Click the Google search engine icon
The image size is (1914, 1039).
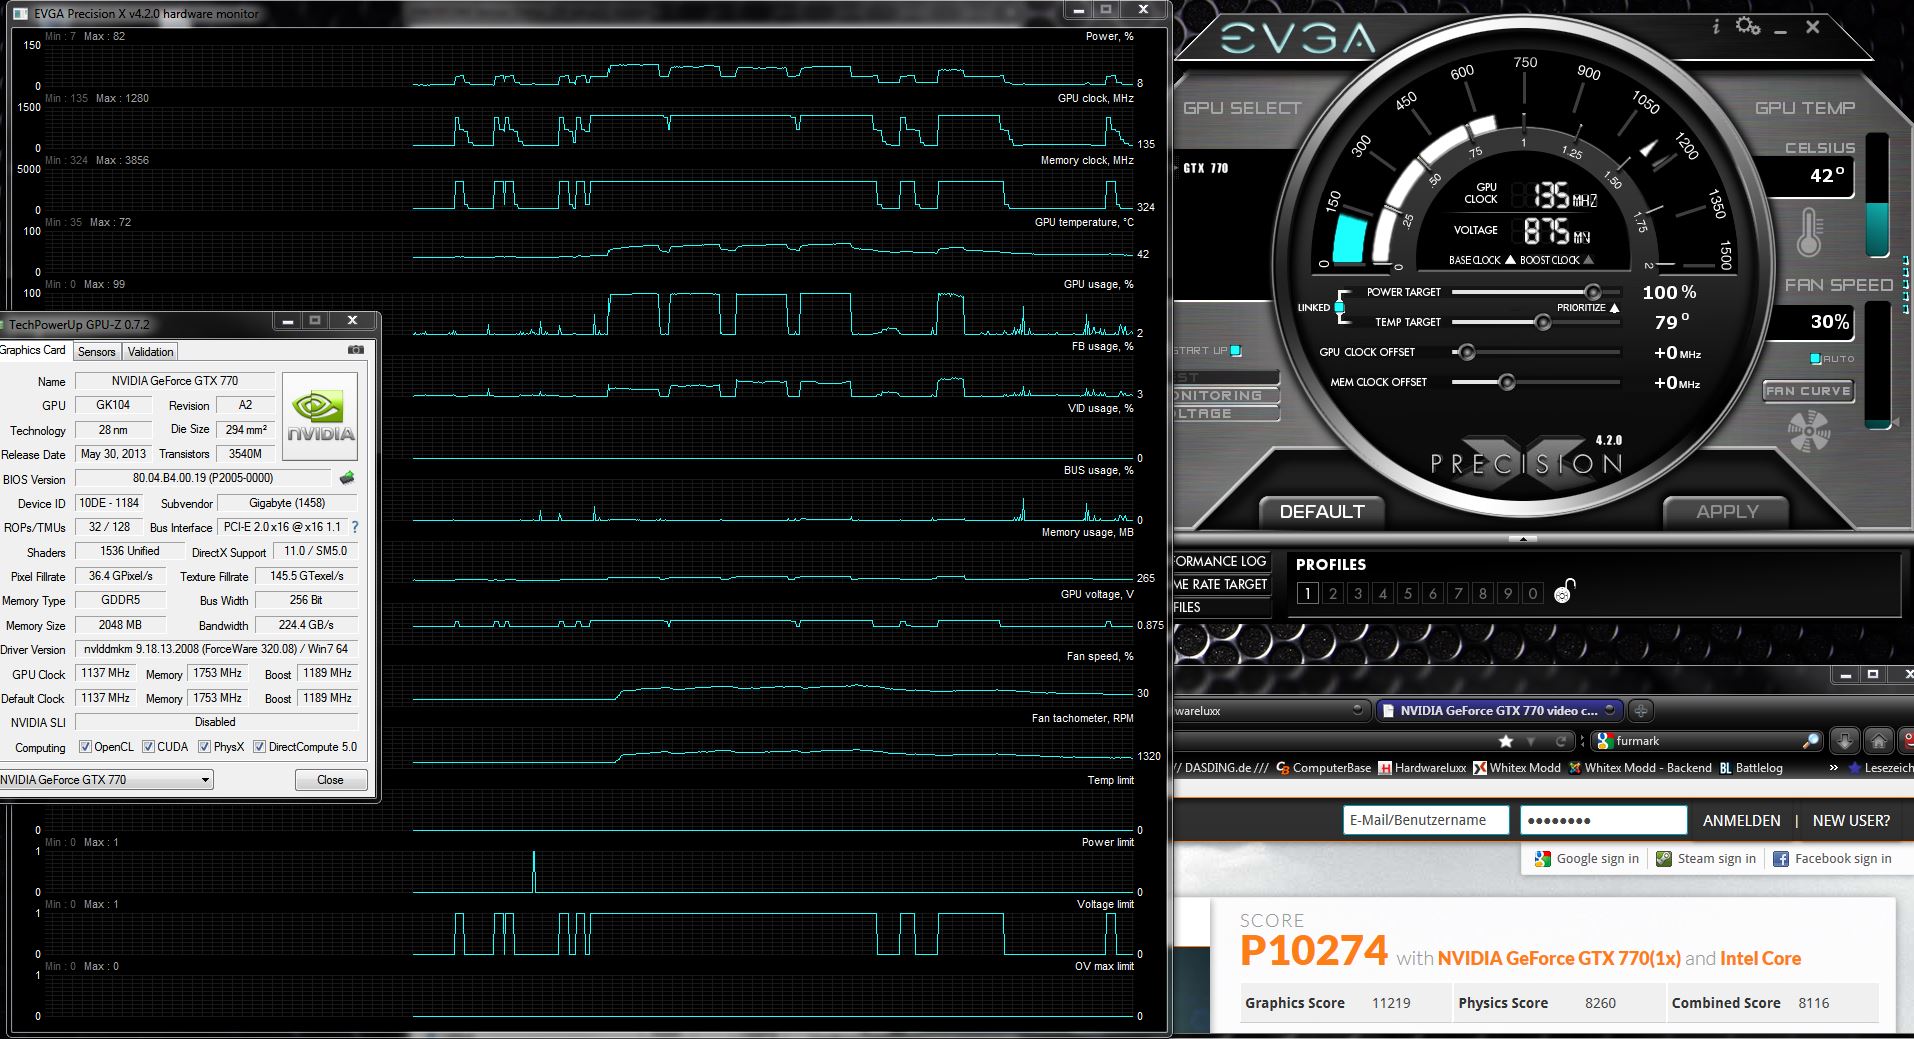pos(1605,741)
